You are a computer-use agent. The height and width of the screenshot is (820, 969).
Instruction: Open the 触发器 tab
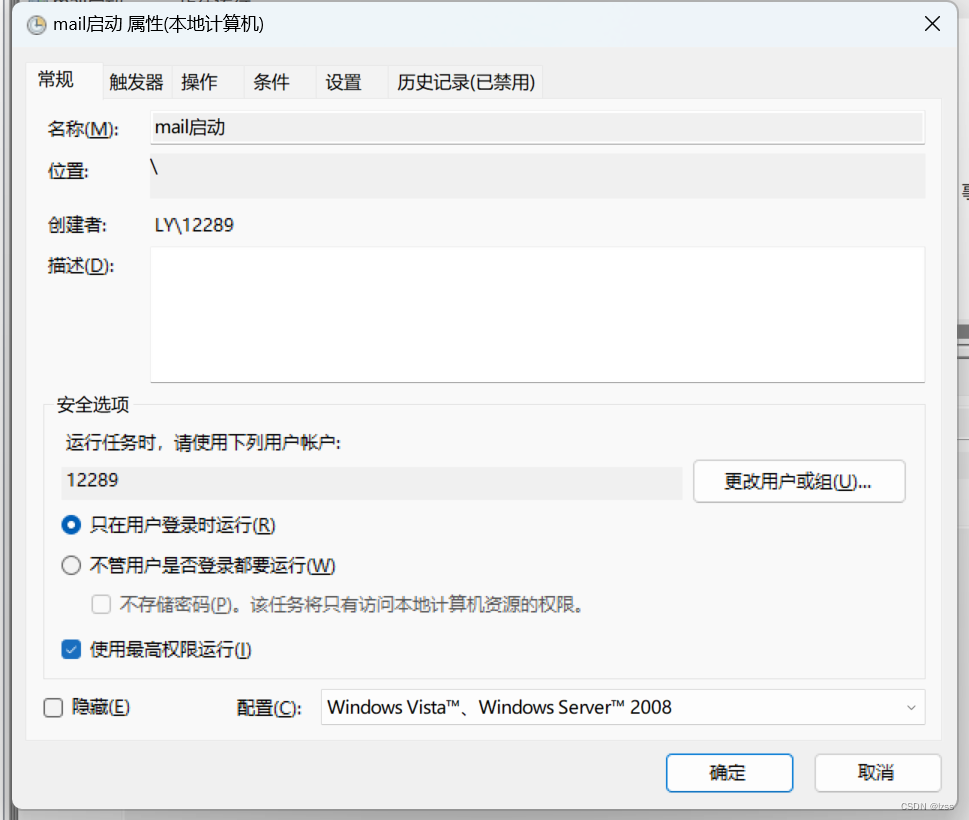click(x=137, y=82)
